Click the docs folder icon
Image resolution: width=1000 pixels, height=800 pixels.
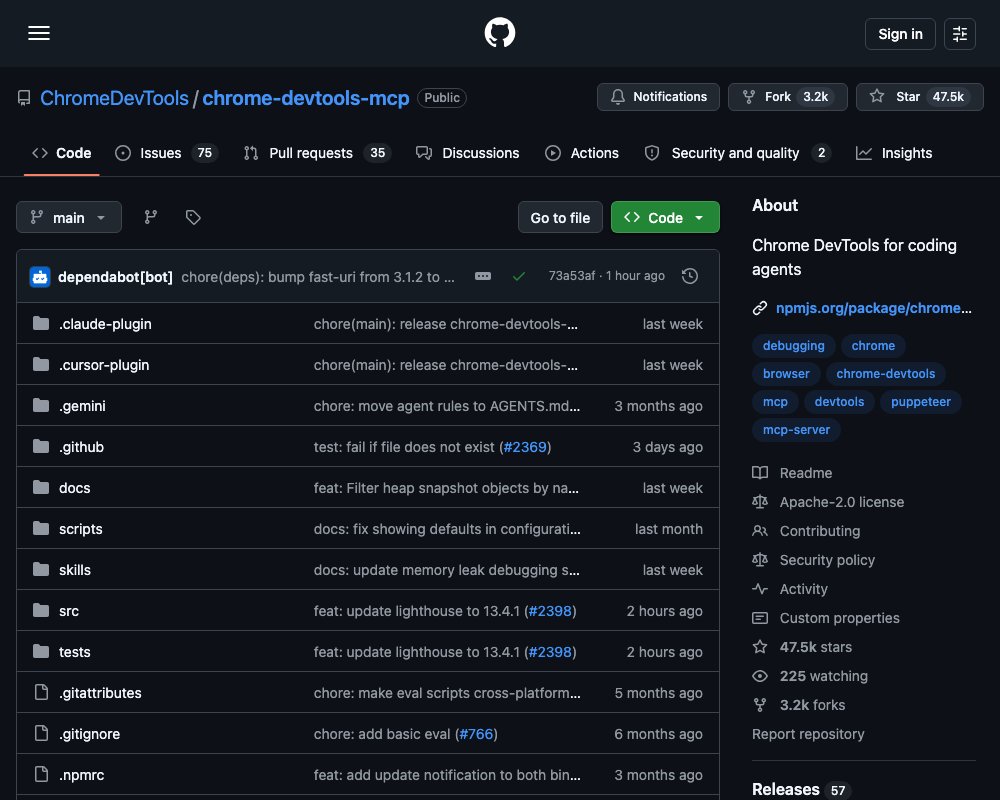tap(41, 487)
